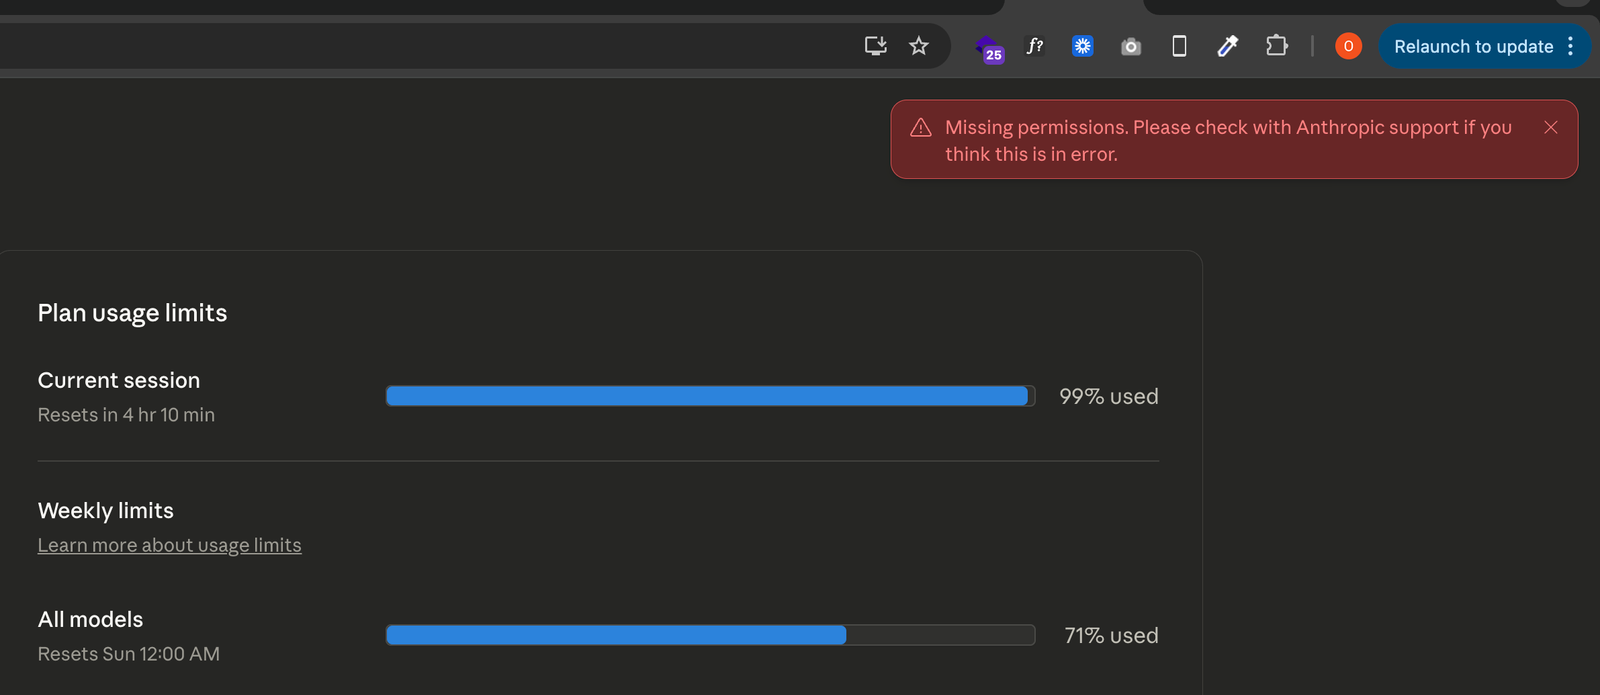Click the camera screenshot extension icon
The width and height of the screenshot is (1600, 695).
(x=1131, y=47)
